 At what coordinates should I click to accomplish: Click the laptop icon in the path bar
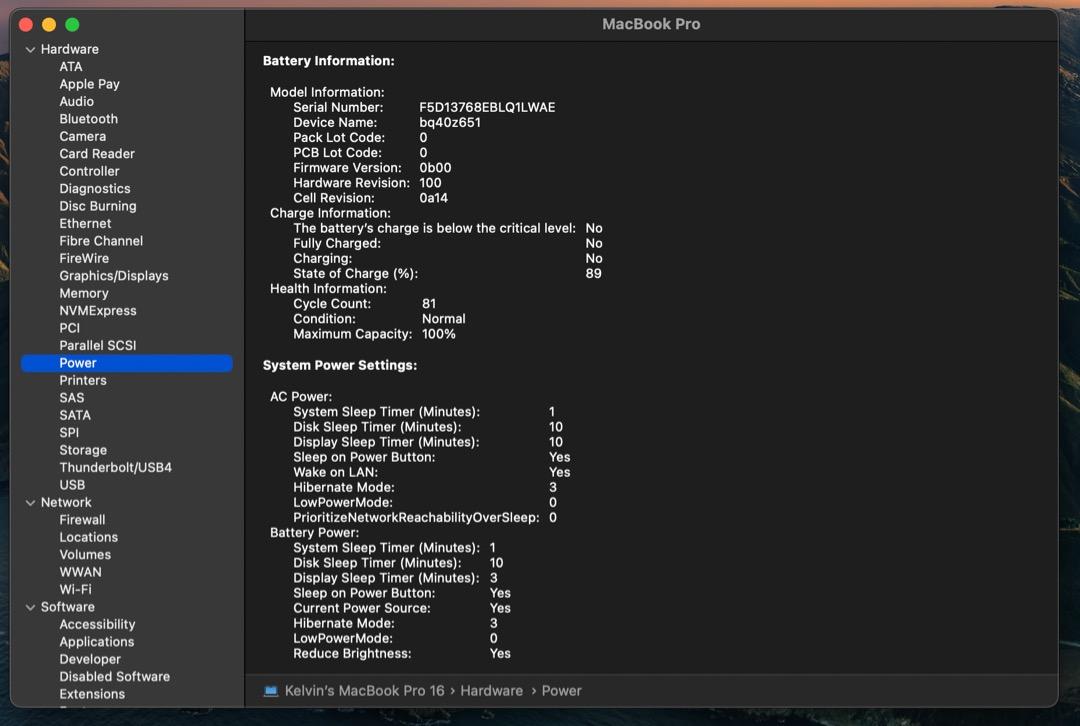pos(271,691)
